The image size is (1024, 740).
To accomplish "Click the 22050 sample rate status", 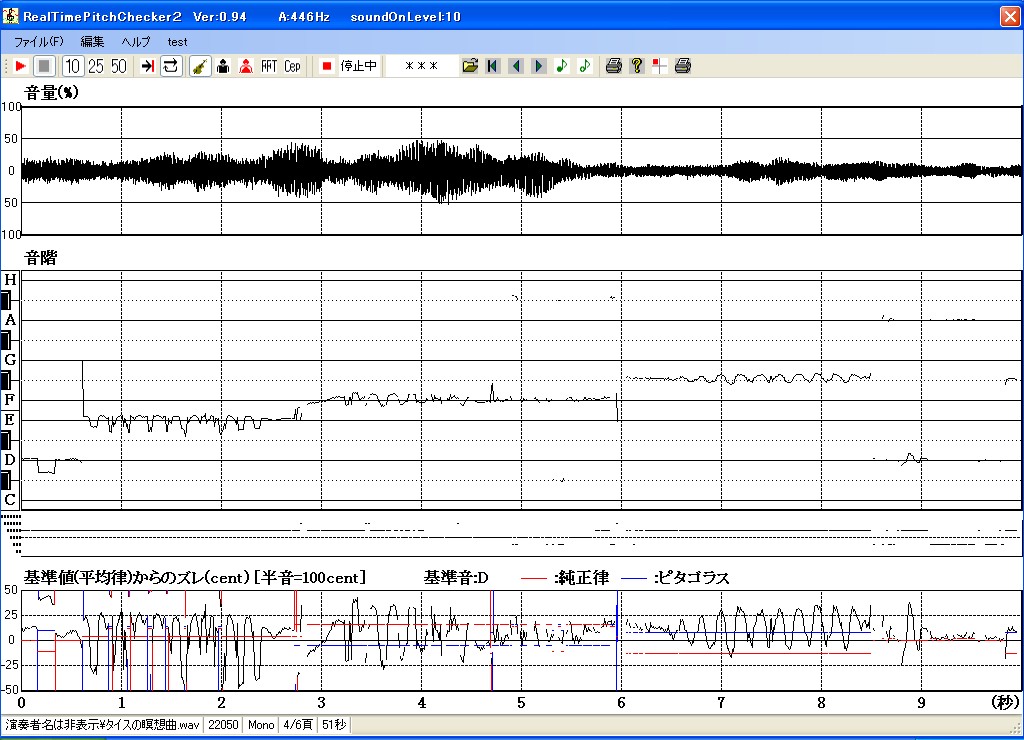I will point(223,725).
